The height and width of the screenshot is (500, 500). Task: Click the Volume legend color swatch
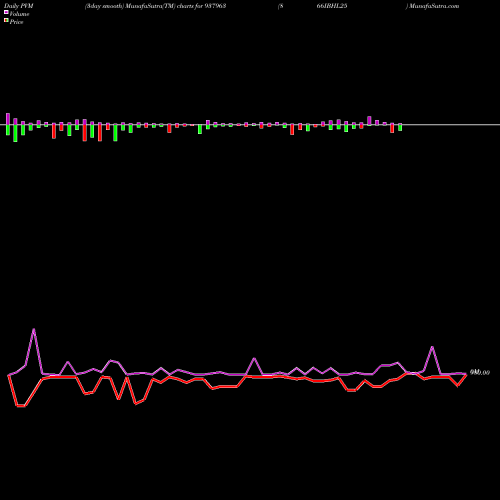(6, 12)
